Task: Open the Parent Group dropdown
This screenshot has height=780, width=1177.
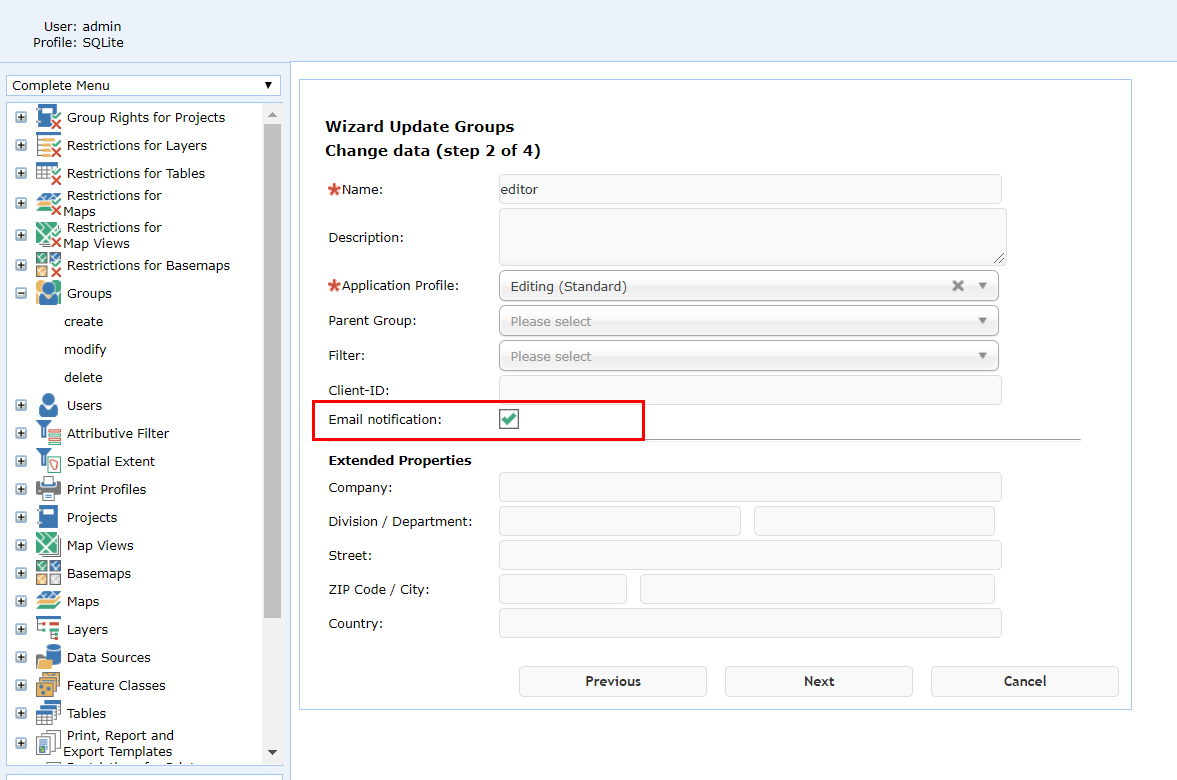Action: [x=748, y=321]
